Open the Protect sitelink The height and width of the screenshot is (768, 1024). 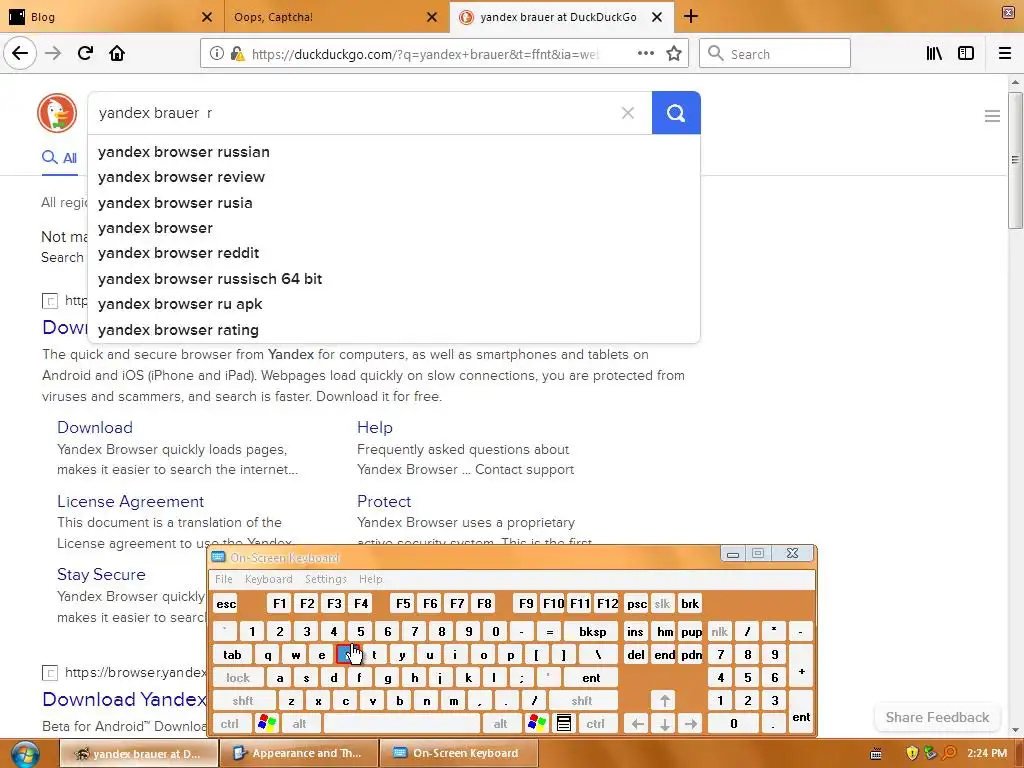tap(384, 501)
